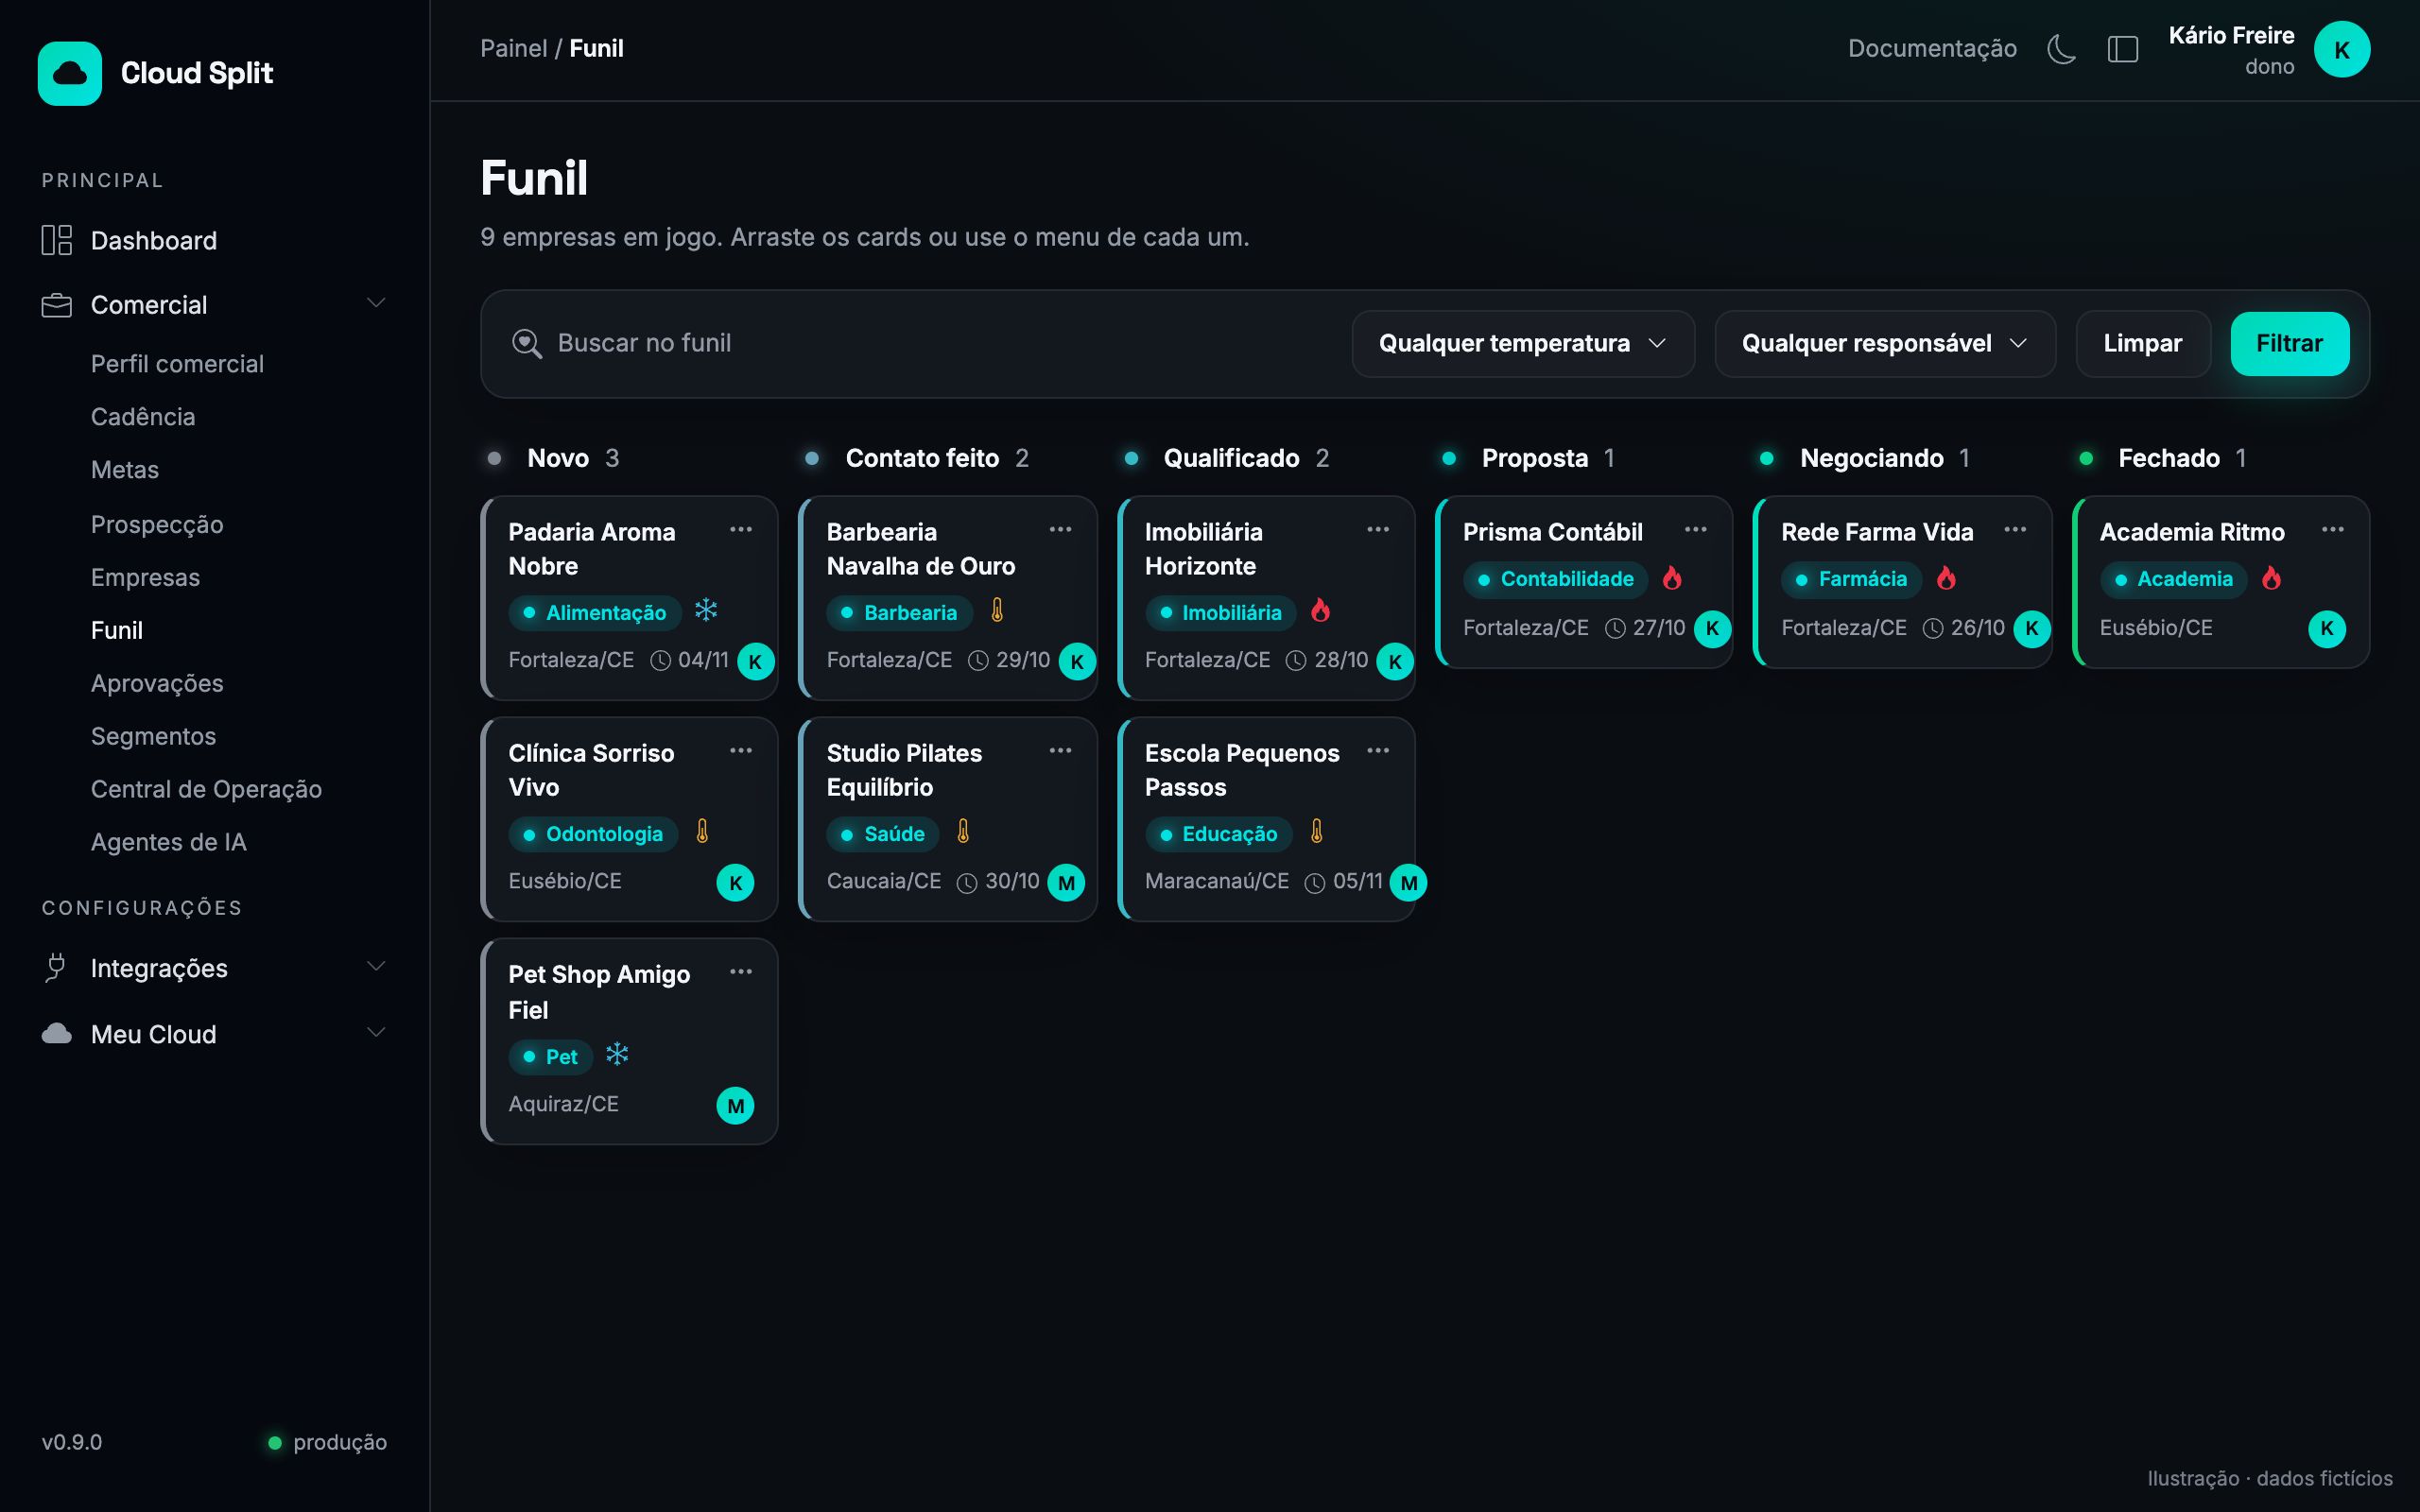2420x1512 pixels.
Task: Click thermometer icon on Studio Pilates Equilíbrio
Action: (x=963, y=832)
